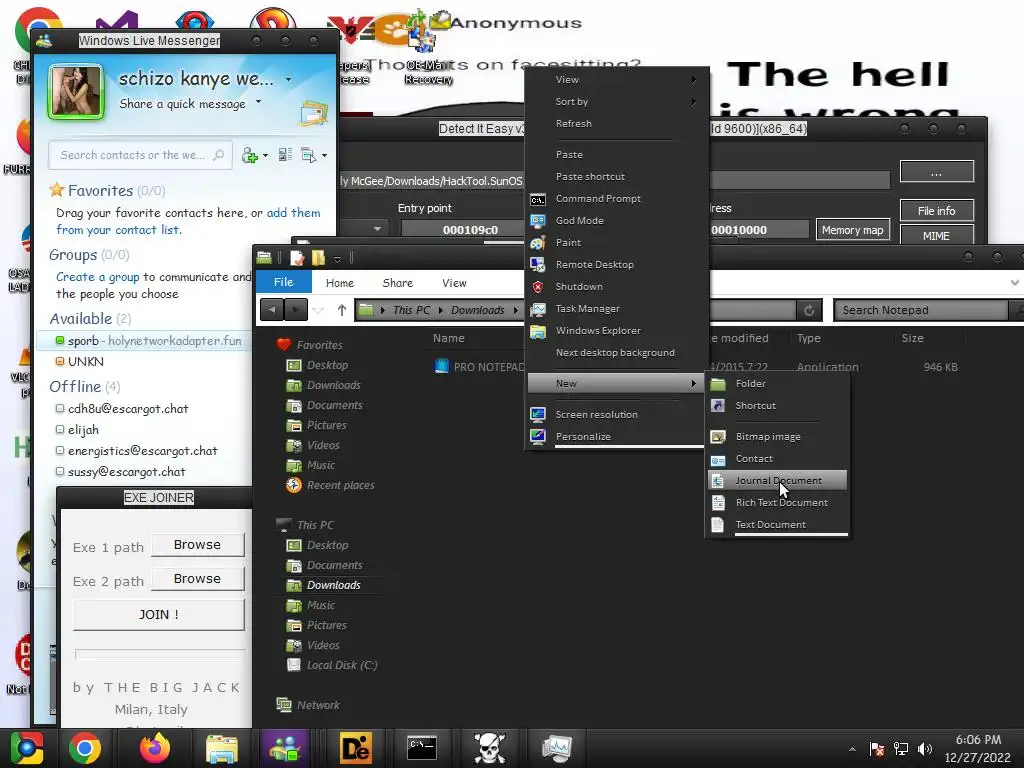Screen dimensions: 1024x768
Task: Click File info button in Detect It Easy
Action: coord(936,211)
